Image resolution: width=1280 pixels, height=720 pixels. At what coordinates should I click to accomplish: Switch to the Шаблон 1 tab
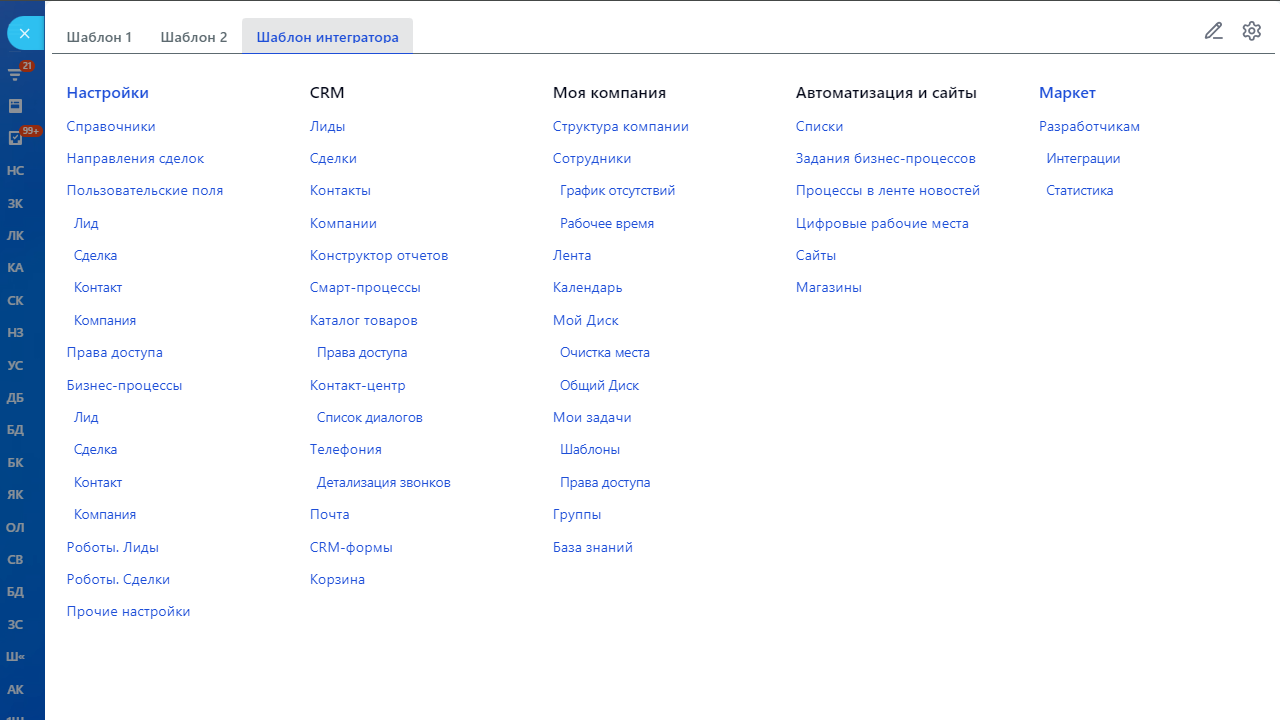click(99, 37)
